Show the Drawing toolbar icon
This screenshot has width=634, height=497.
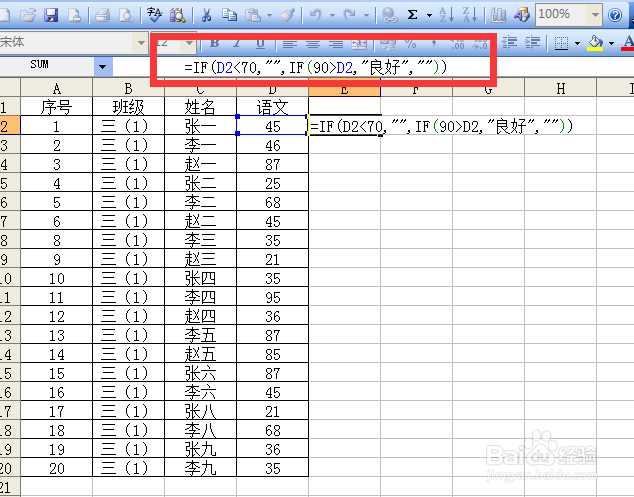click(522, 15)
